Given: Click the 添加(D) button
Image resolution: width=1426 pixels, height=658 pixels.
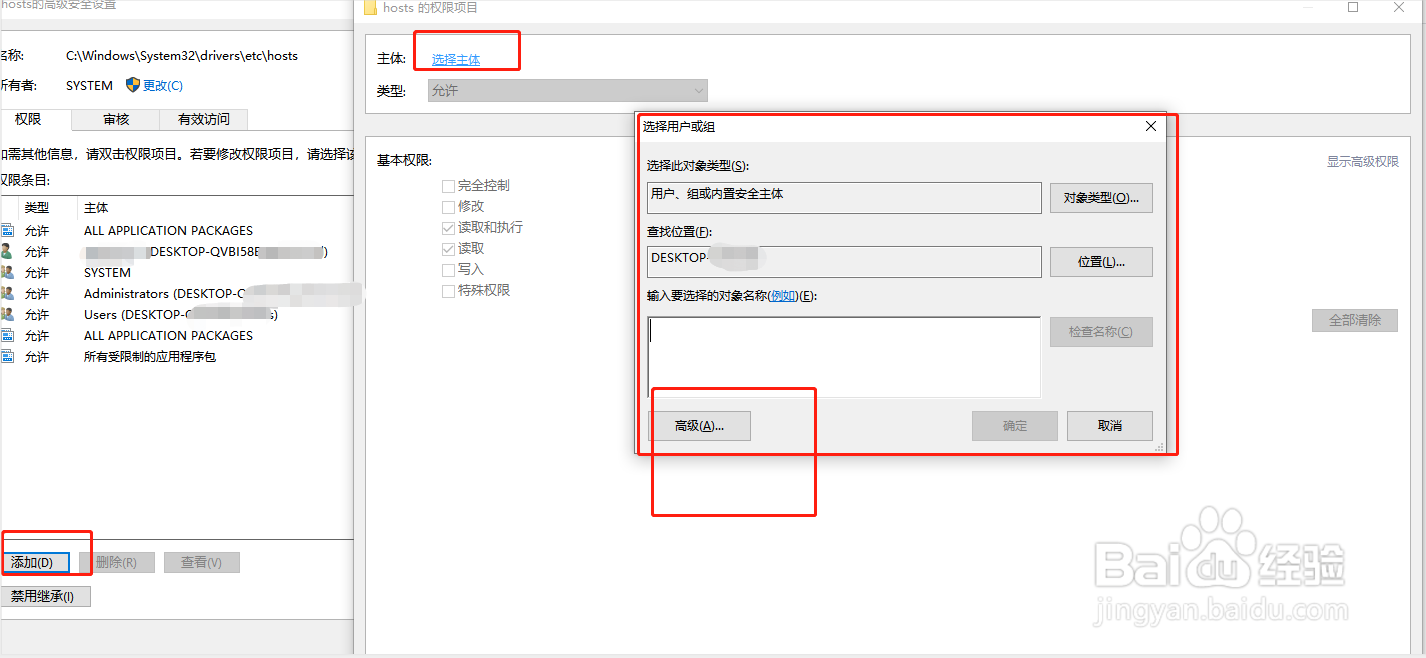Looking at the screenshot, I should point(36,562).
